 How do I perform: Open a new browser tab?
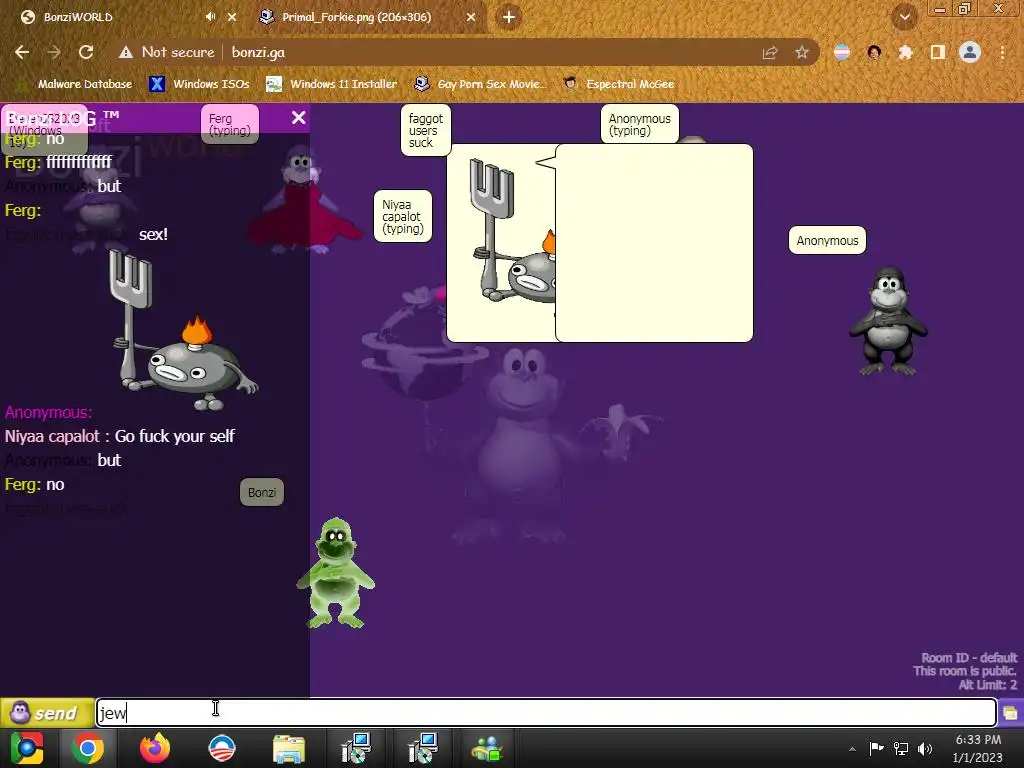coord(509,17)
